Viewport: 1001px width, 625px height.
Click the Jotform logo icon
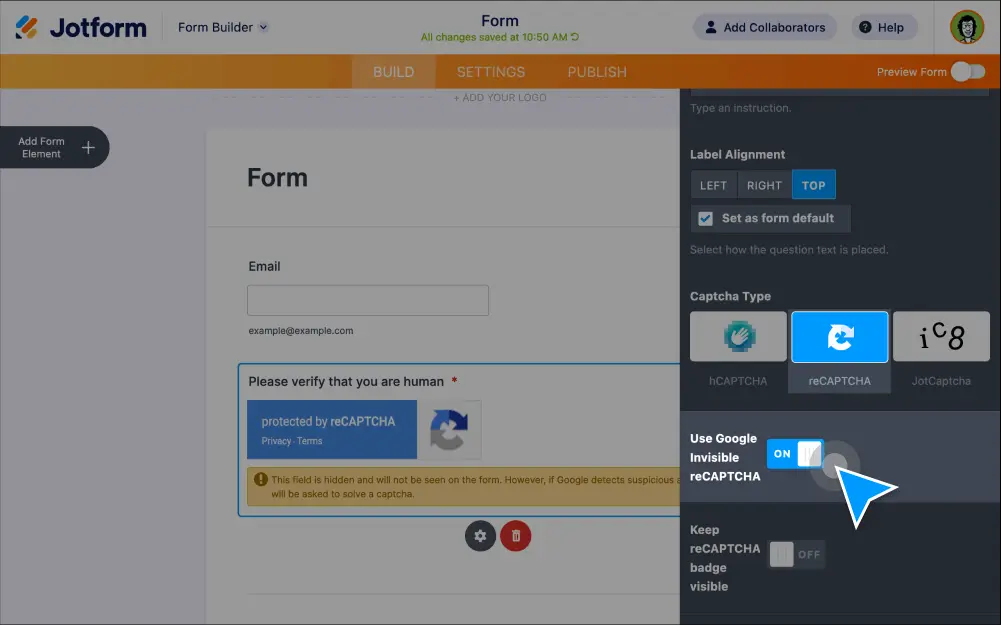point(27,27)
